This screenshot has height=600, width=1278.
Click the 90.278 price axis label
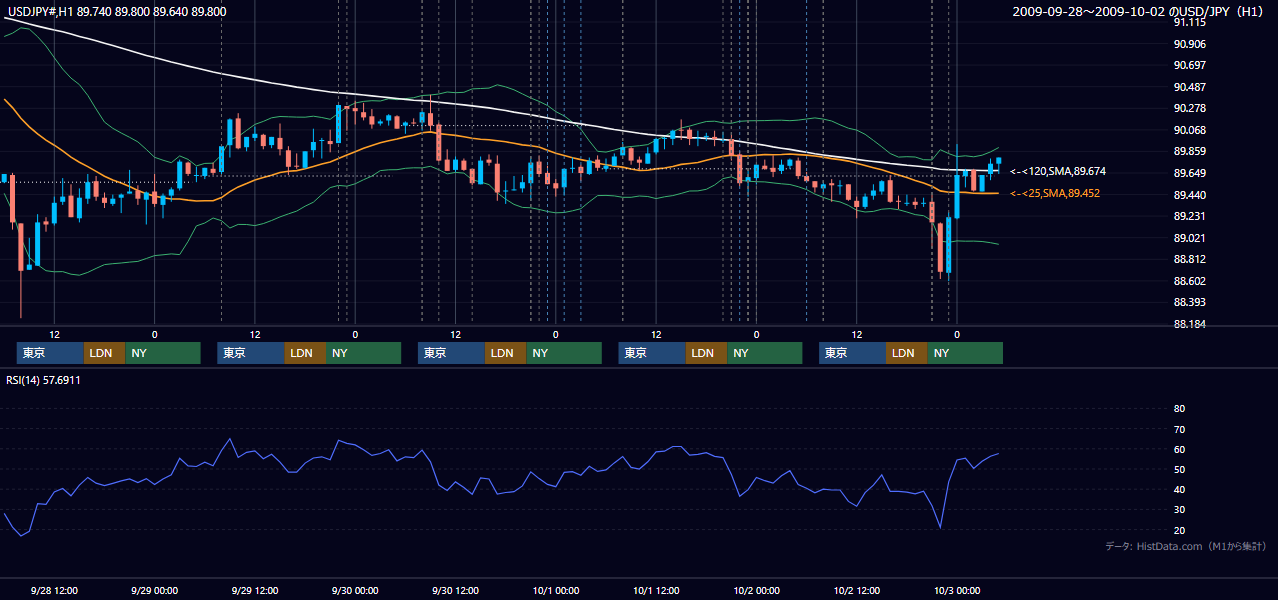click(x=1189, y=108)
